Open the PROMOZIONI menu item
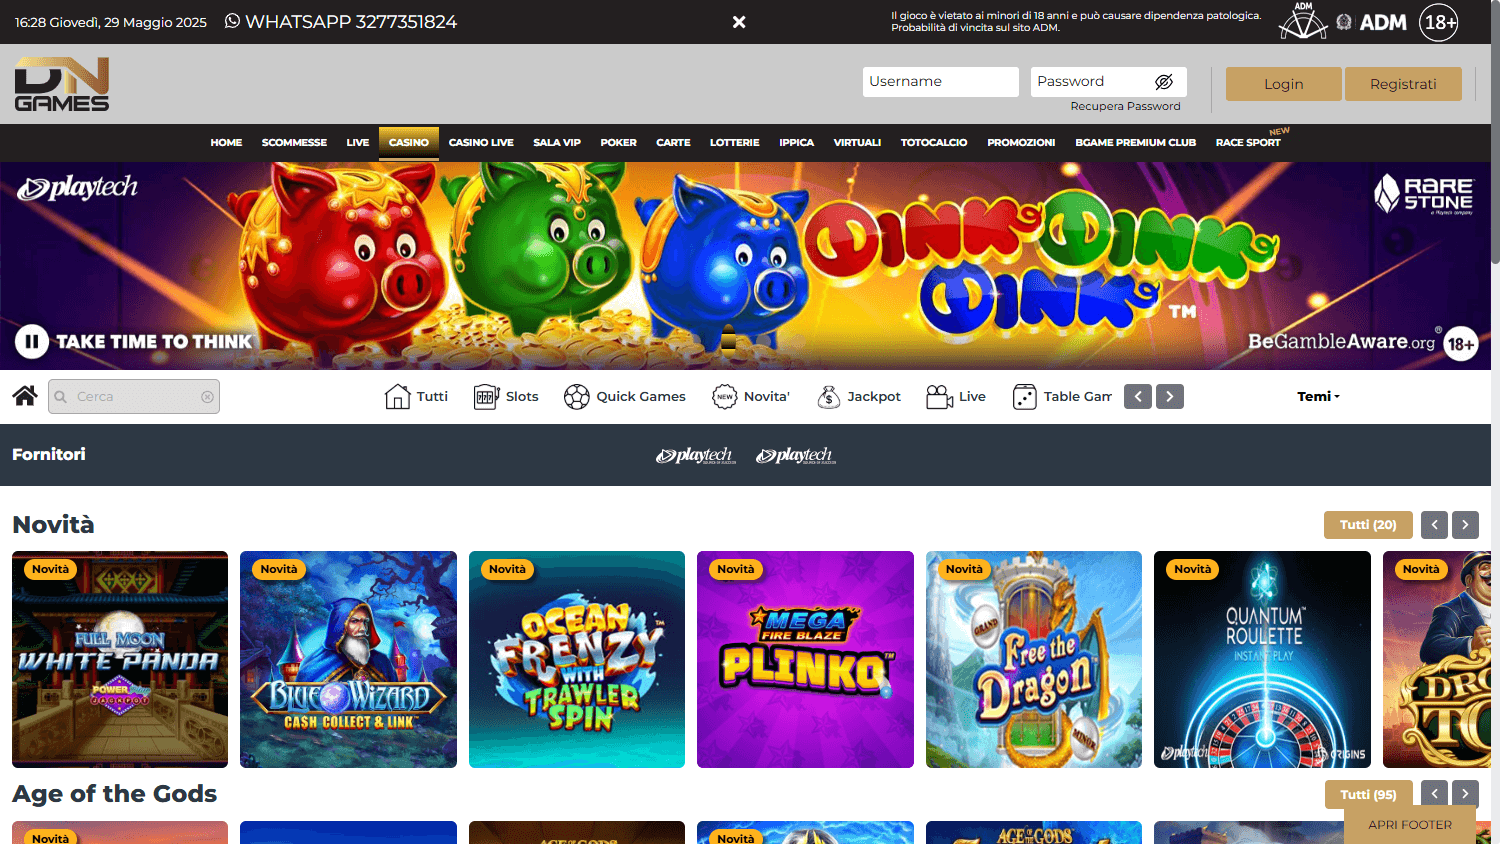The width and height of the screenshot is (1500, 844). pos(1021,142)
